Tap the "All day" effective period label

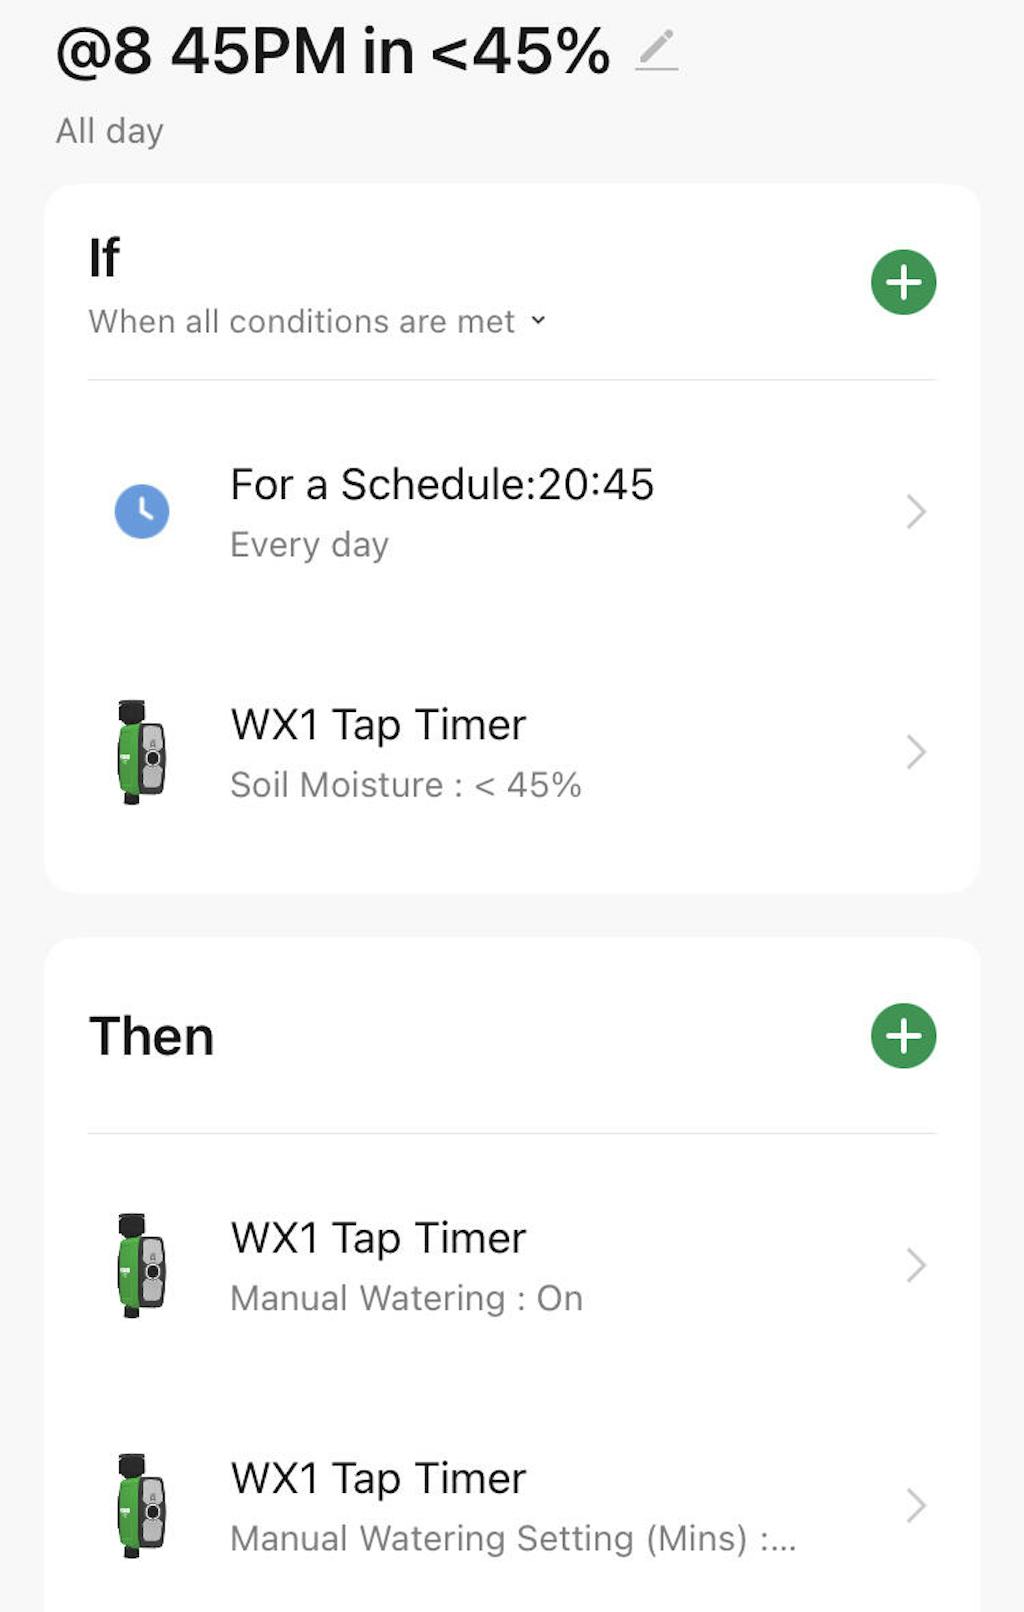(x=110, y=131)
